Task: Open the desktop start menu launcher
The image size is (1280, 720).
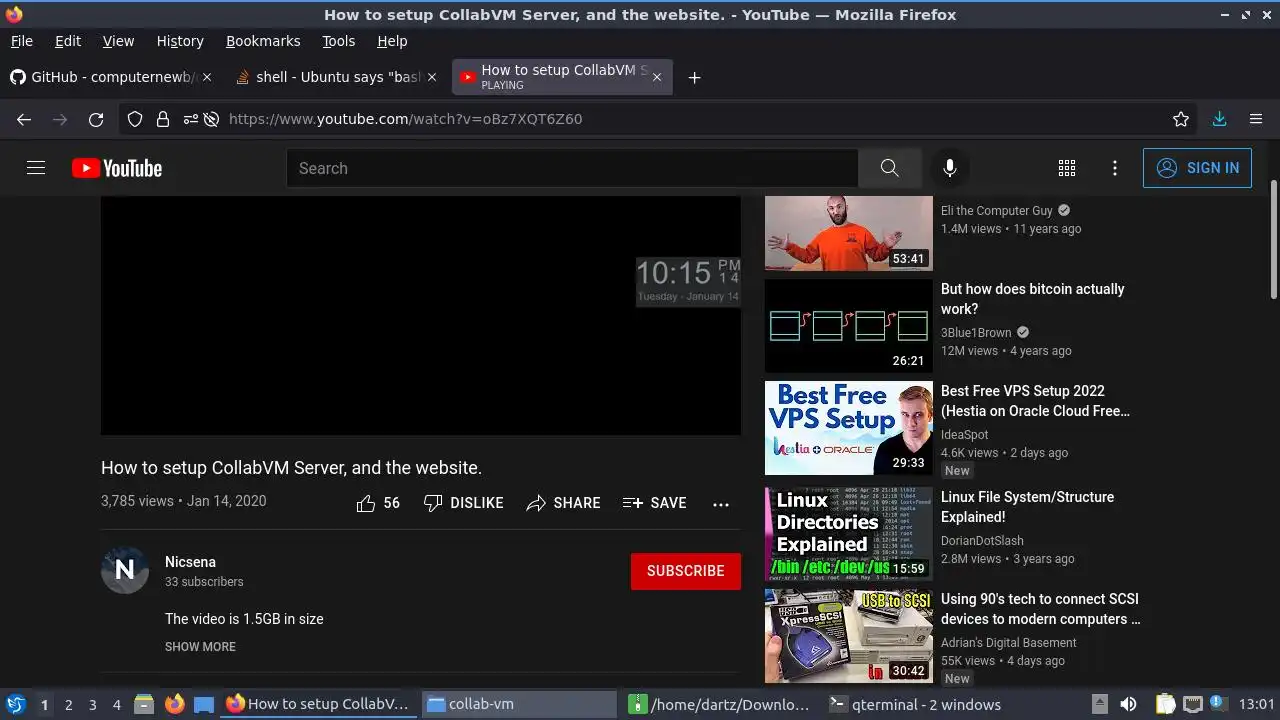Action: coord(15,704)
